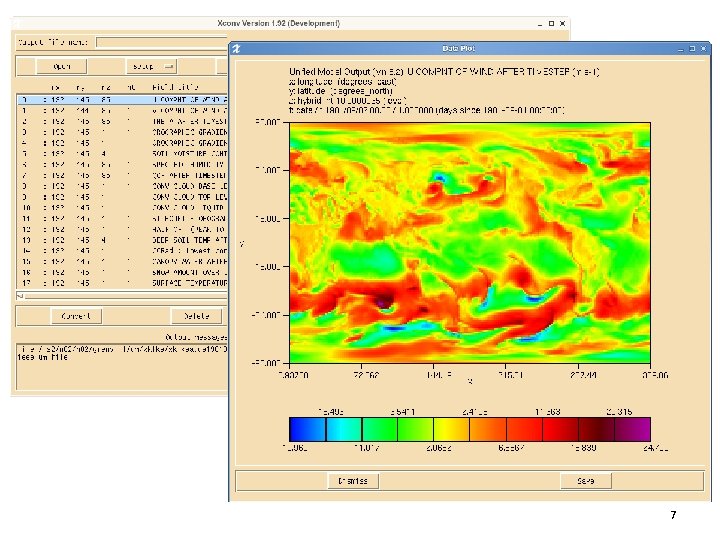
Task: Close the Data Plot window
Action: click(703, 48)
